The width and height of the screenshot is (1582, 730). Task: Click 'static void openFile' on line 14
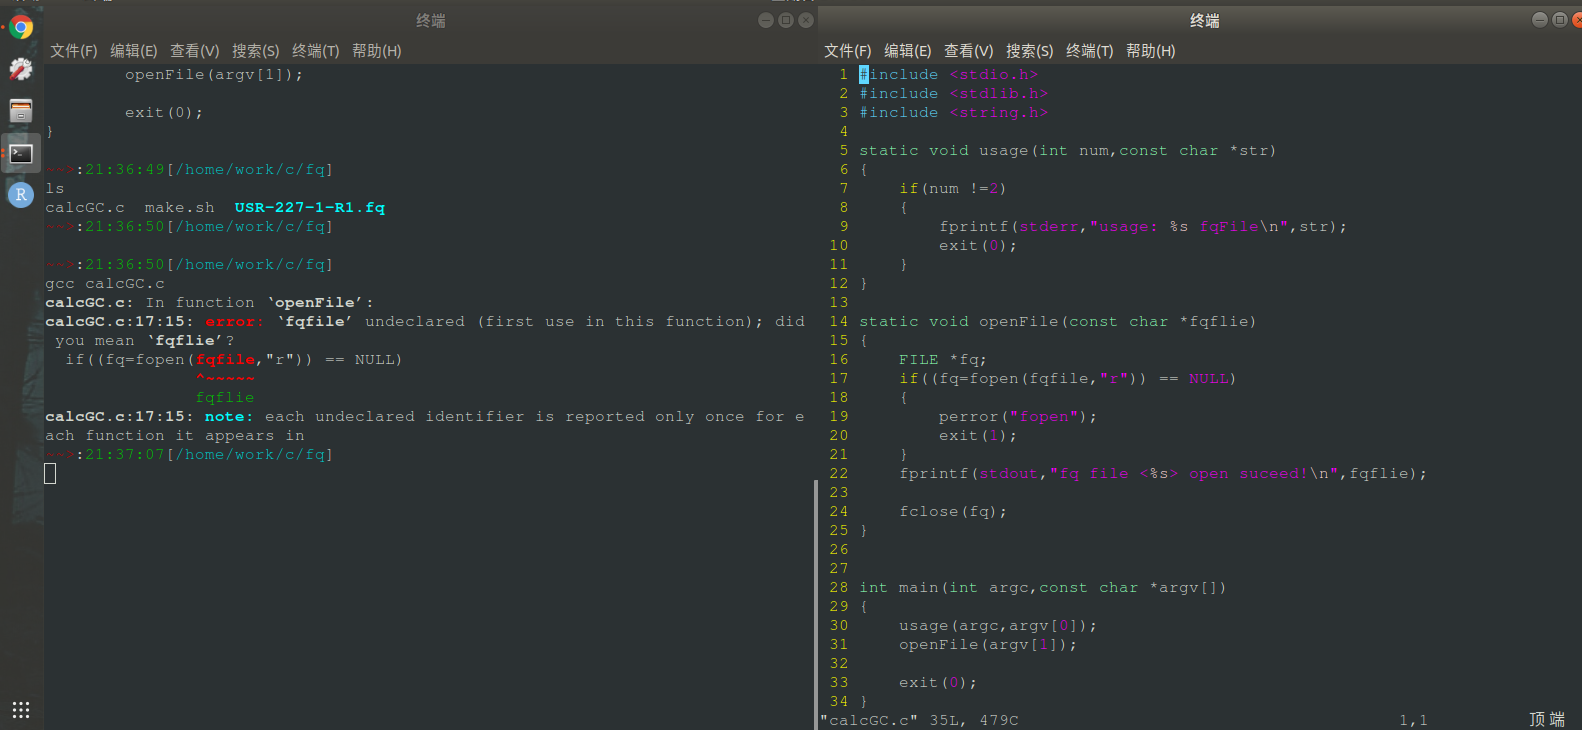tap(1058, 321)
